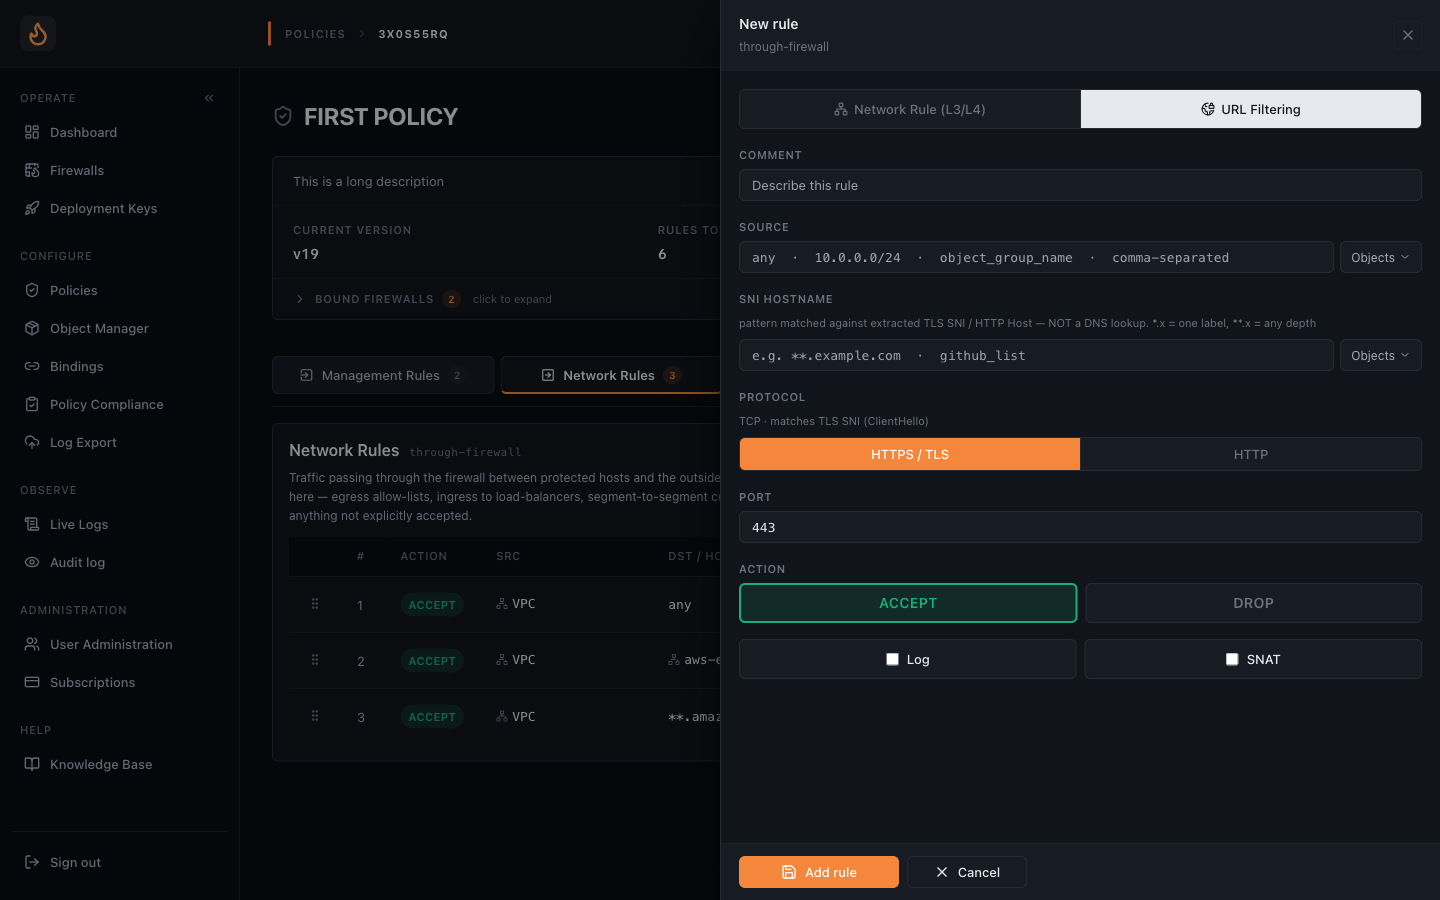Open Object Manager menu item

pyautogui.click(x=99, y=328)
